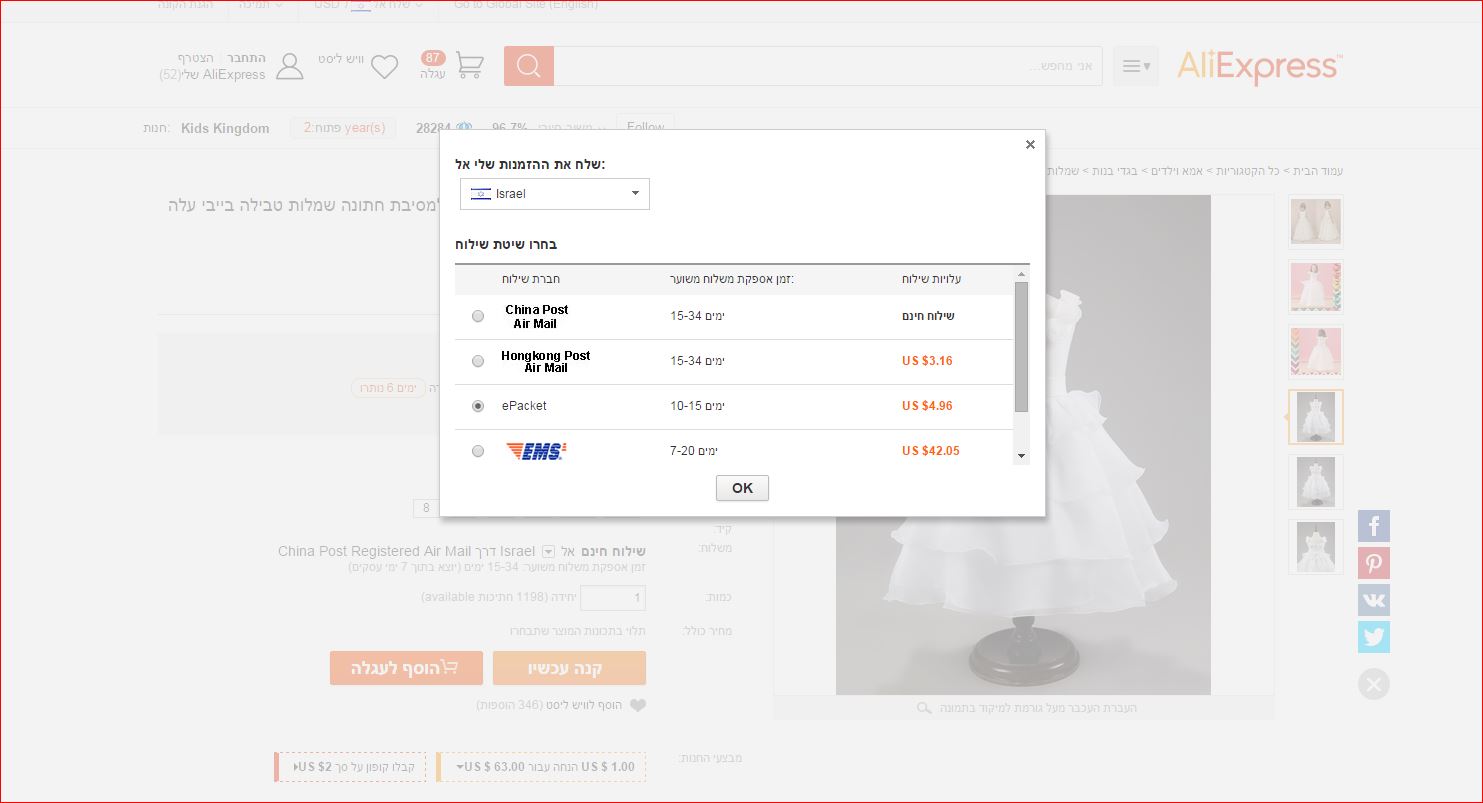This screenshot has width=1483, height=803.
Task: Click the China Post Air Mail label
Action: click(x=536, y=317)
